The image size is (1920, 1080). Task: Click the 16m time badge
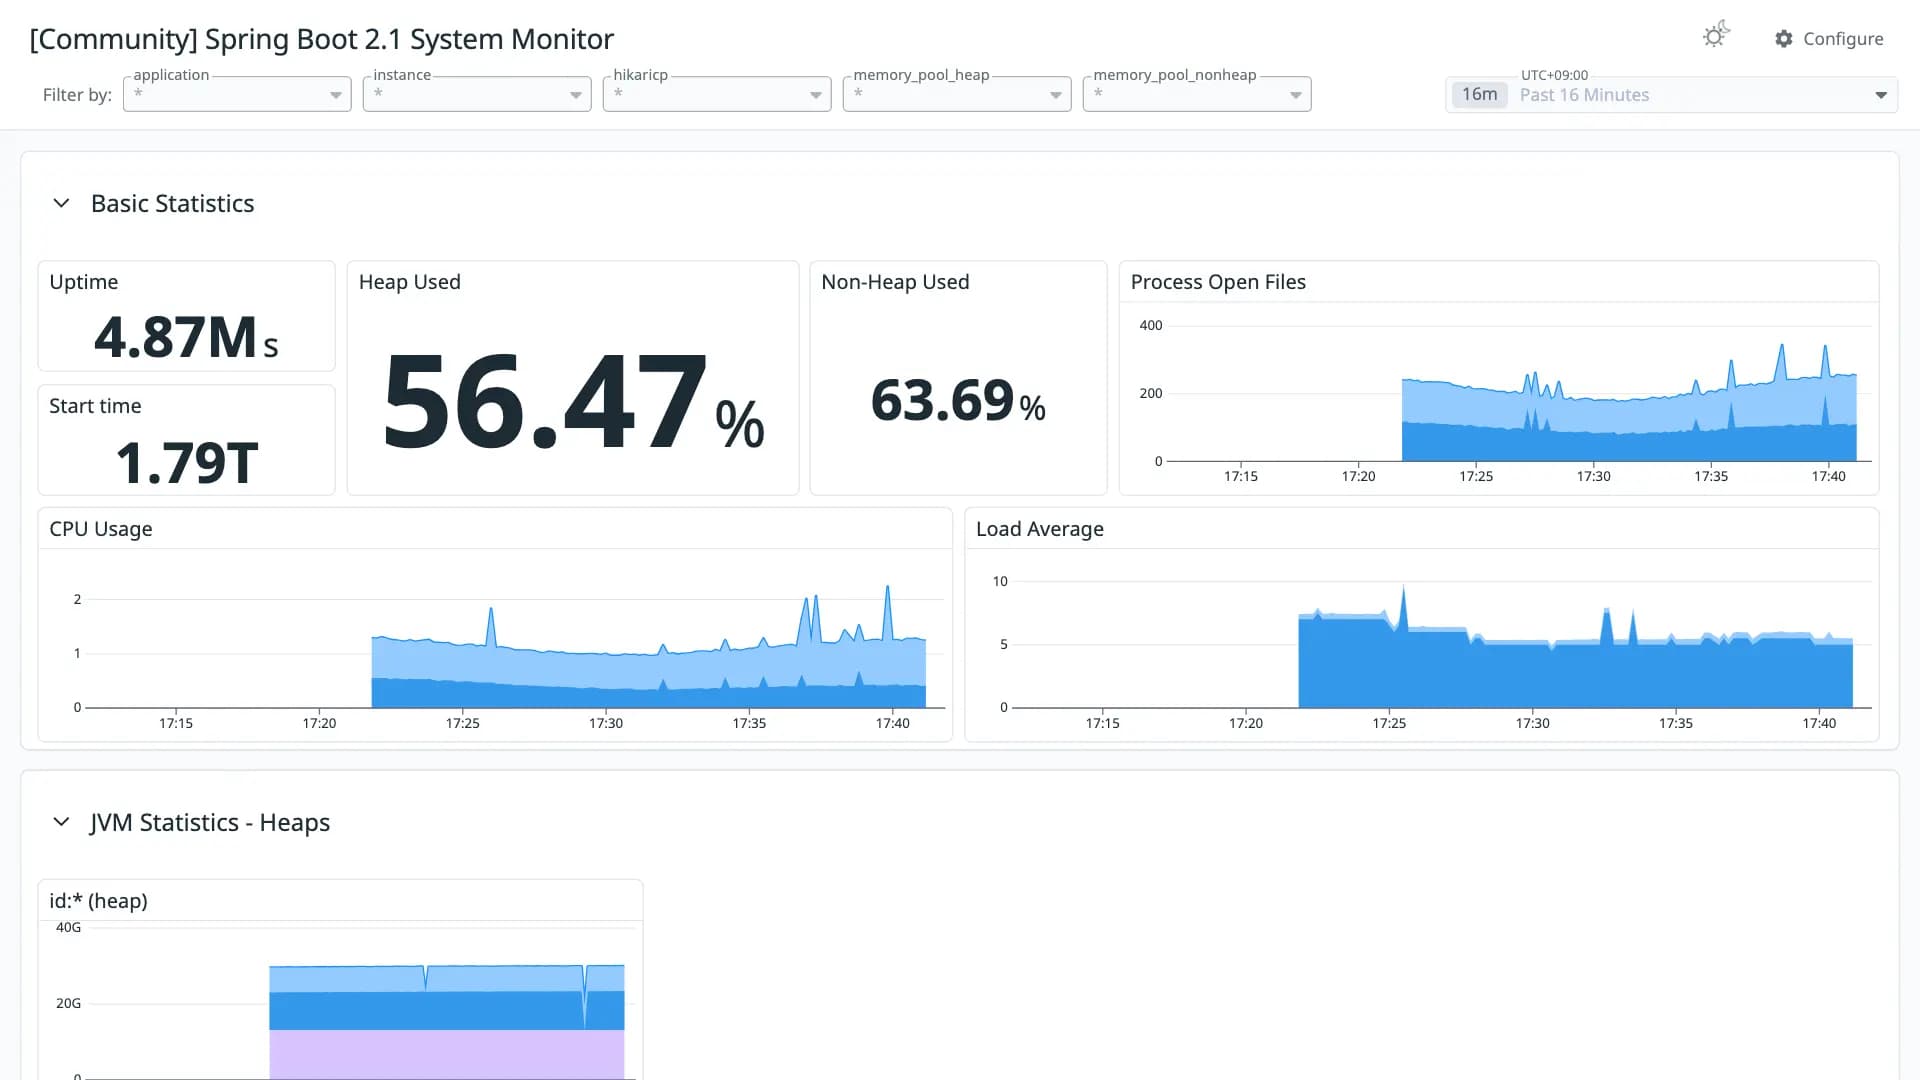1479,94
